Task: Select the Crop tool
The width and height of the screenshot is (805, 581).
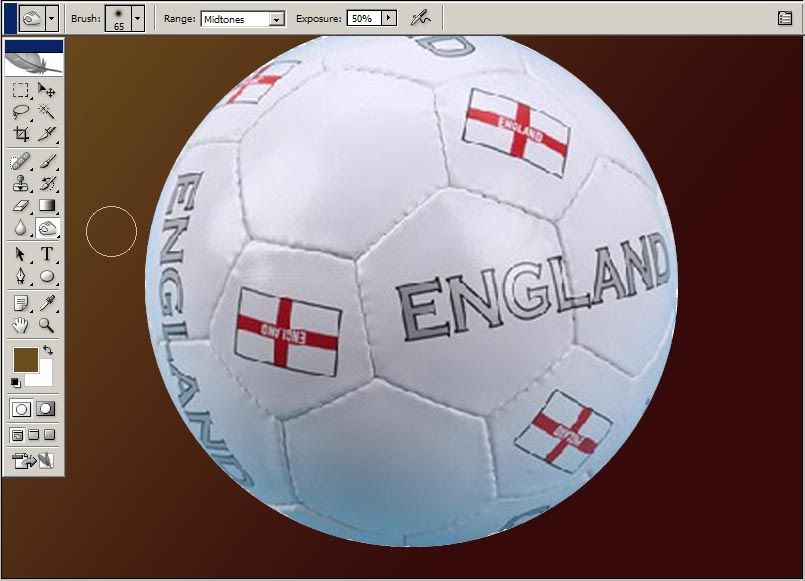Action: pyautogui.click(x=21, y=133)
